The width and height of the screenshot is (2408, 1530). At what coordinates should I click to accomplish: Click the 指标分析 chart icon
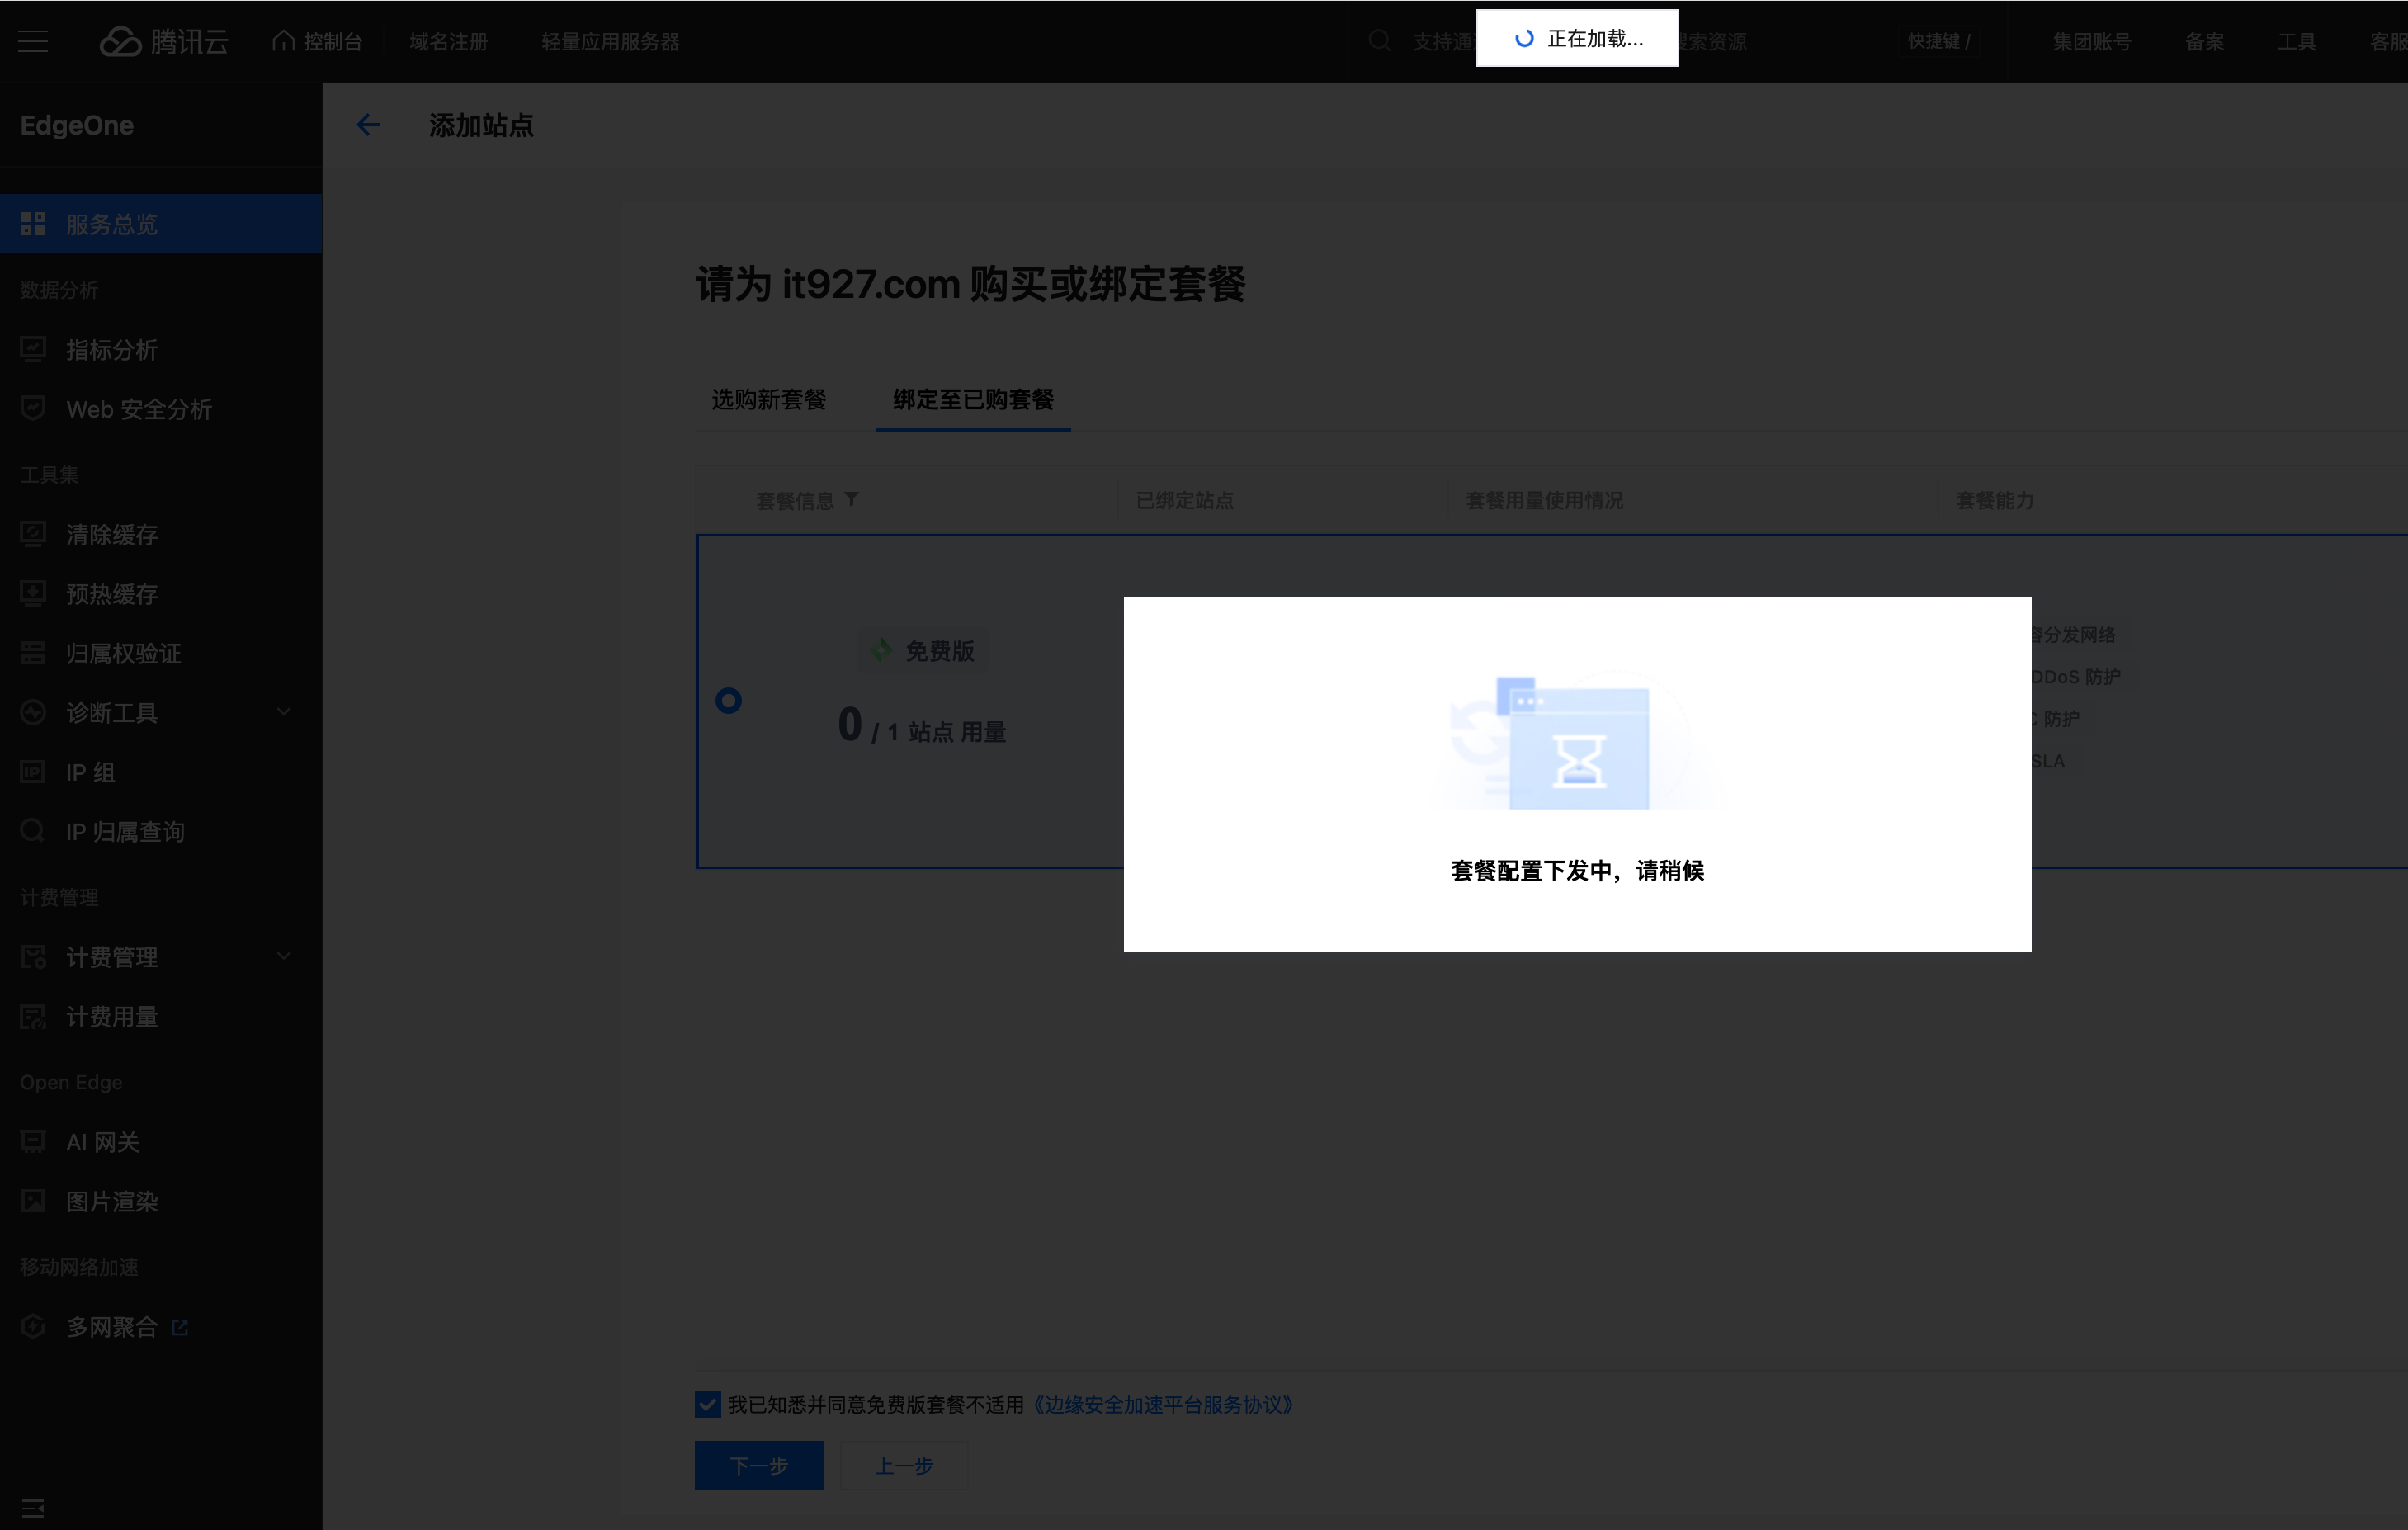(x=33, y=349)
